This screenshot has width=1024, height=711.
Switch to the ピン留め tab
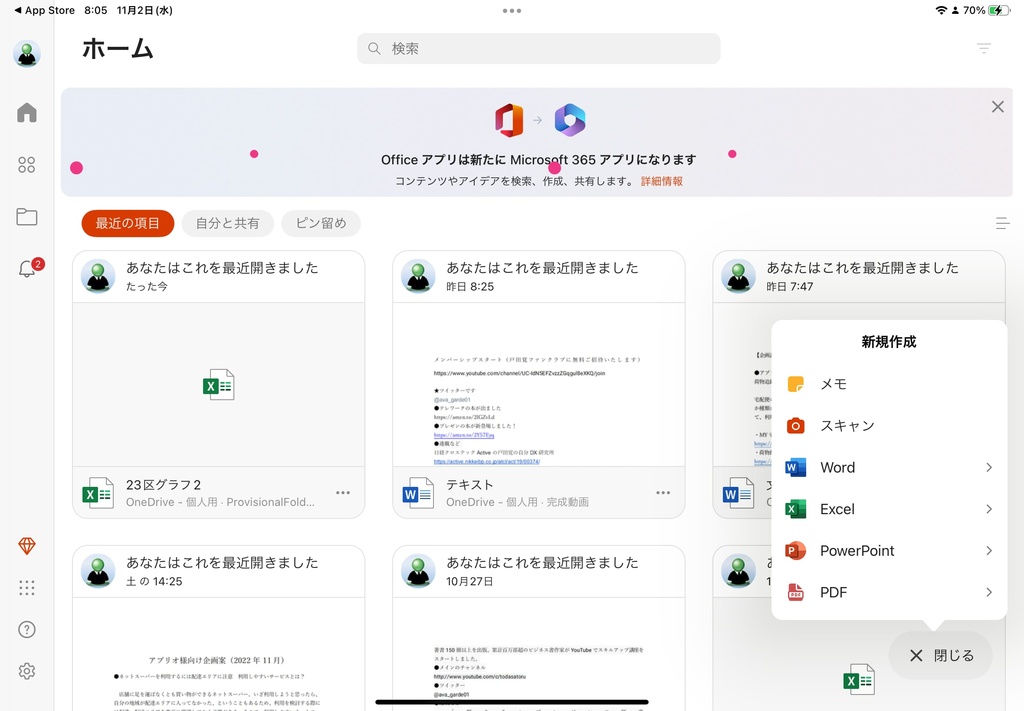[321, 223]
